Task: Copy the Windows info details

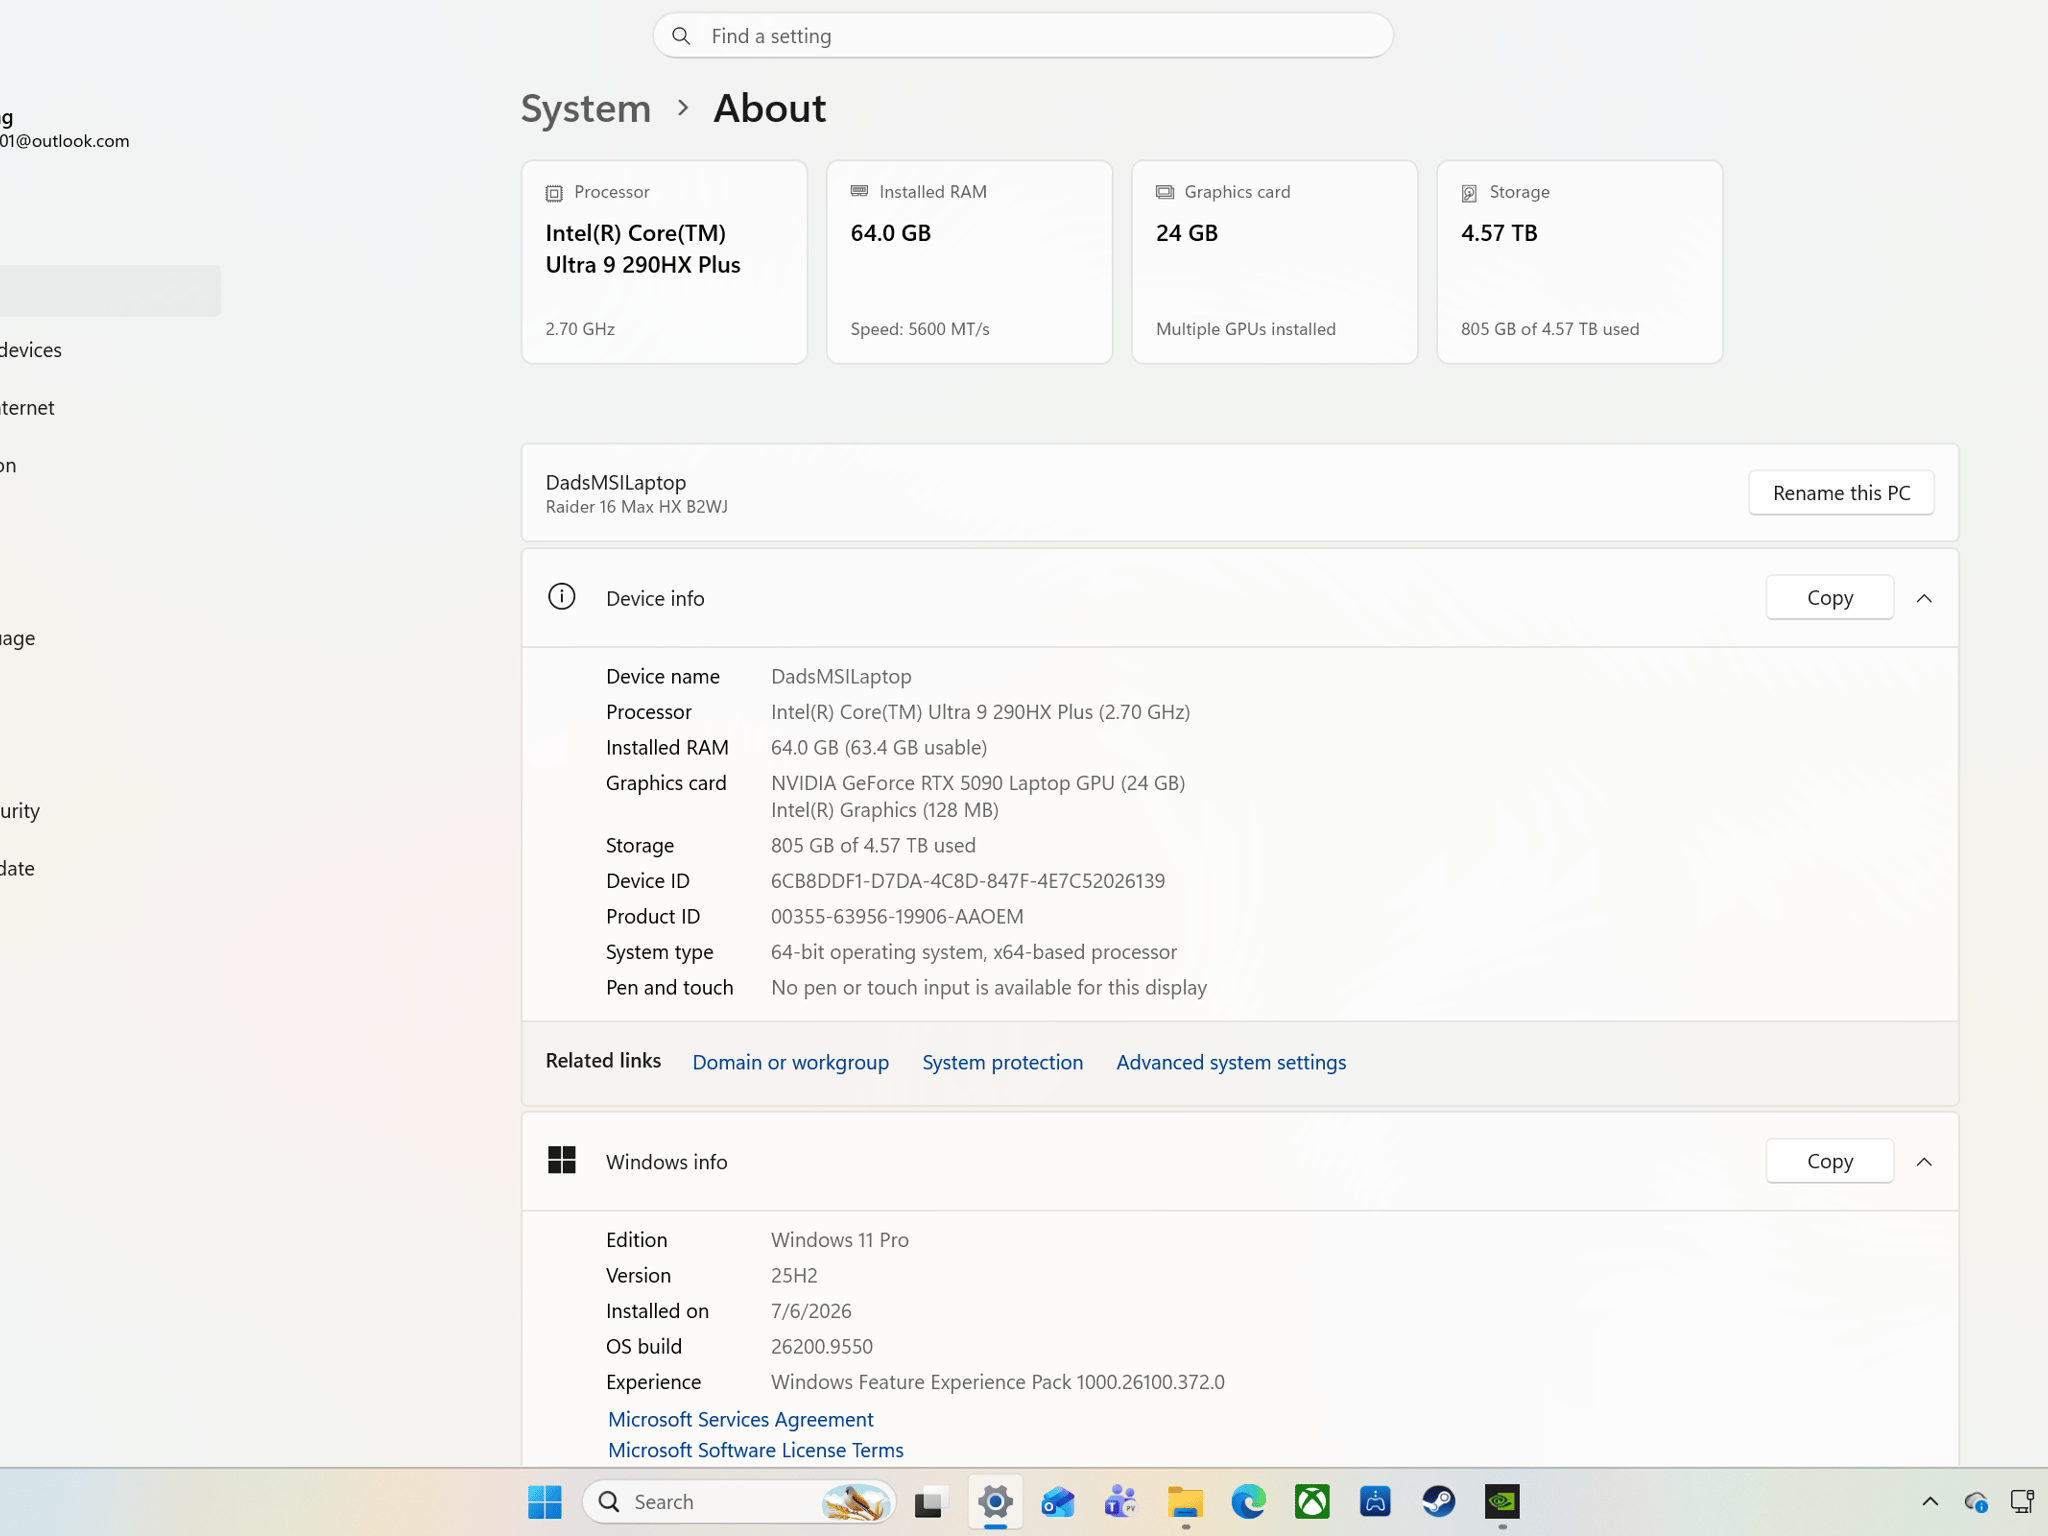Action: point(1829,1162)
